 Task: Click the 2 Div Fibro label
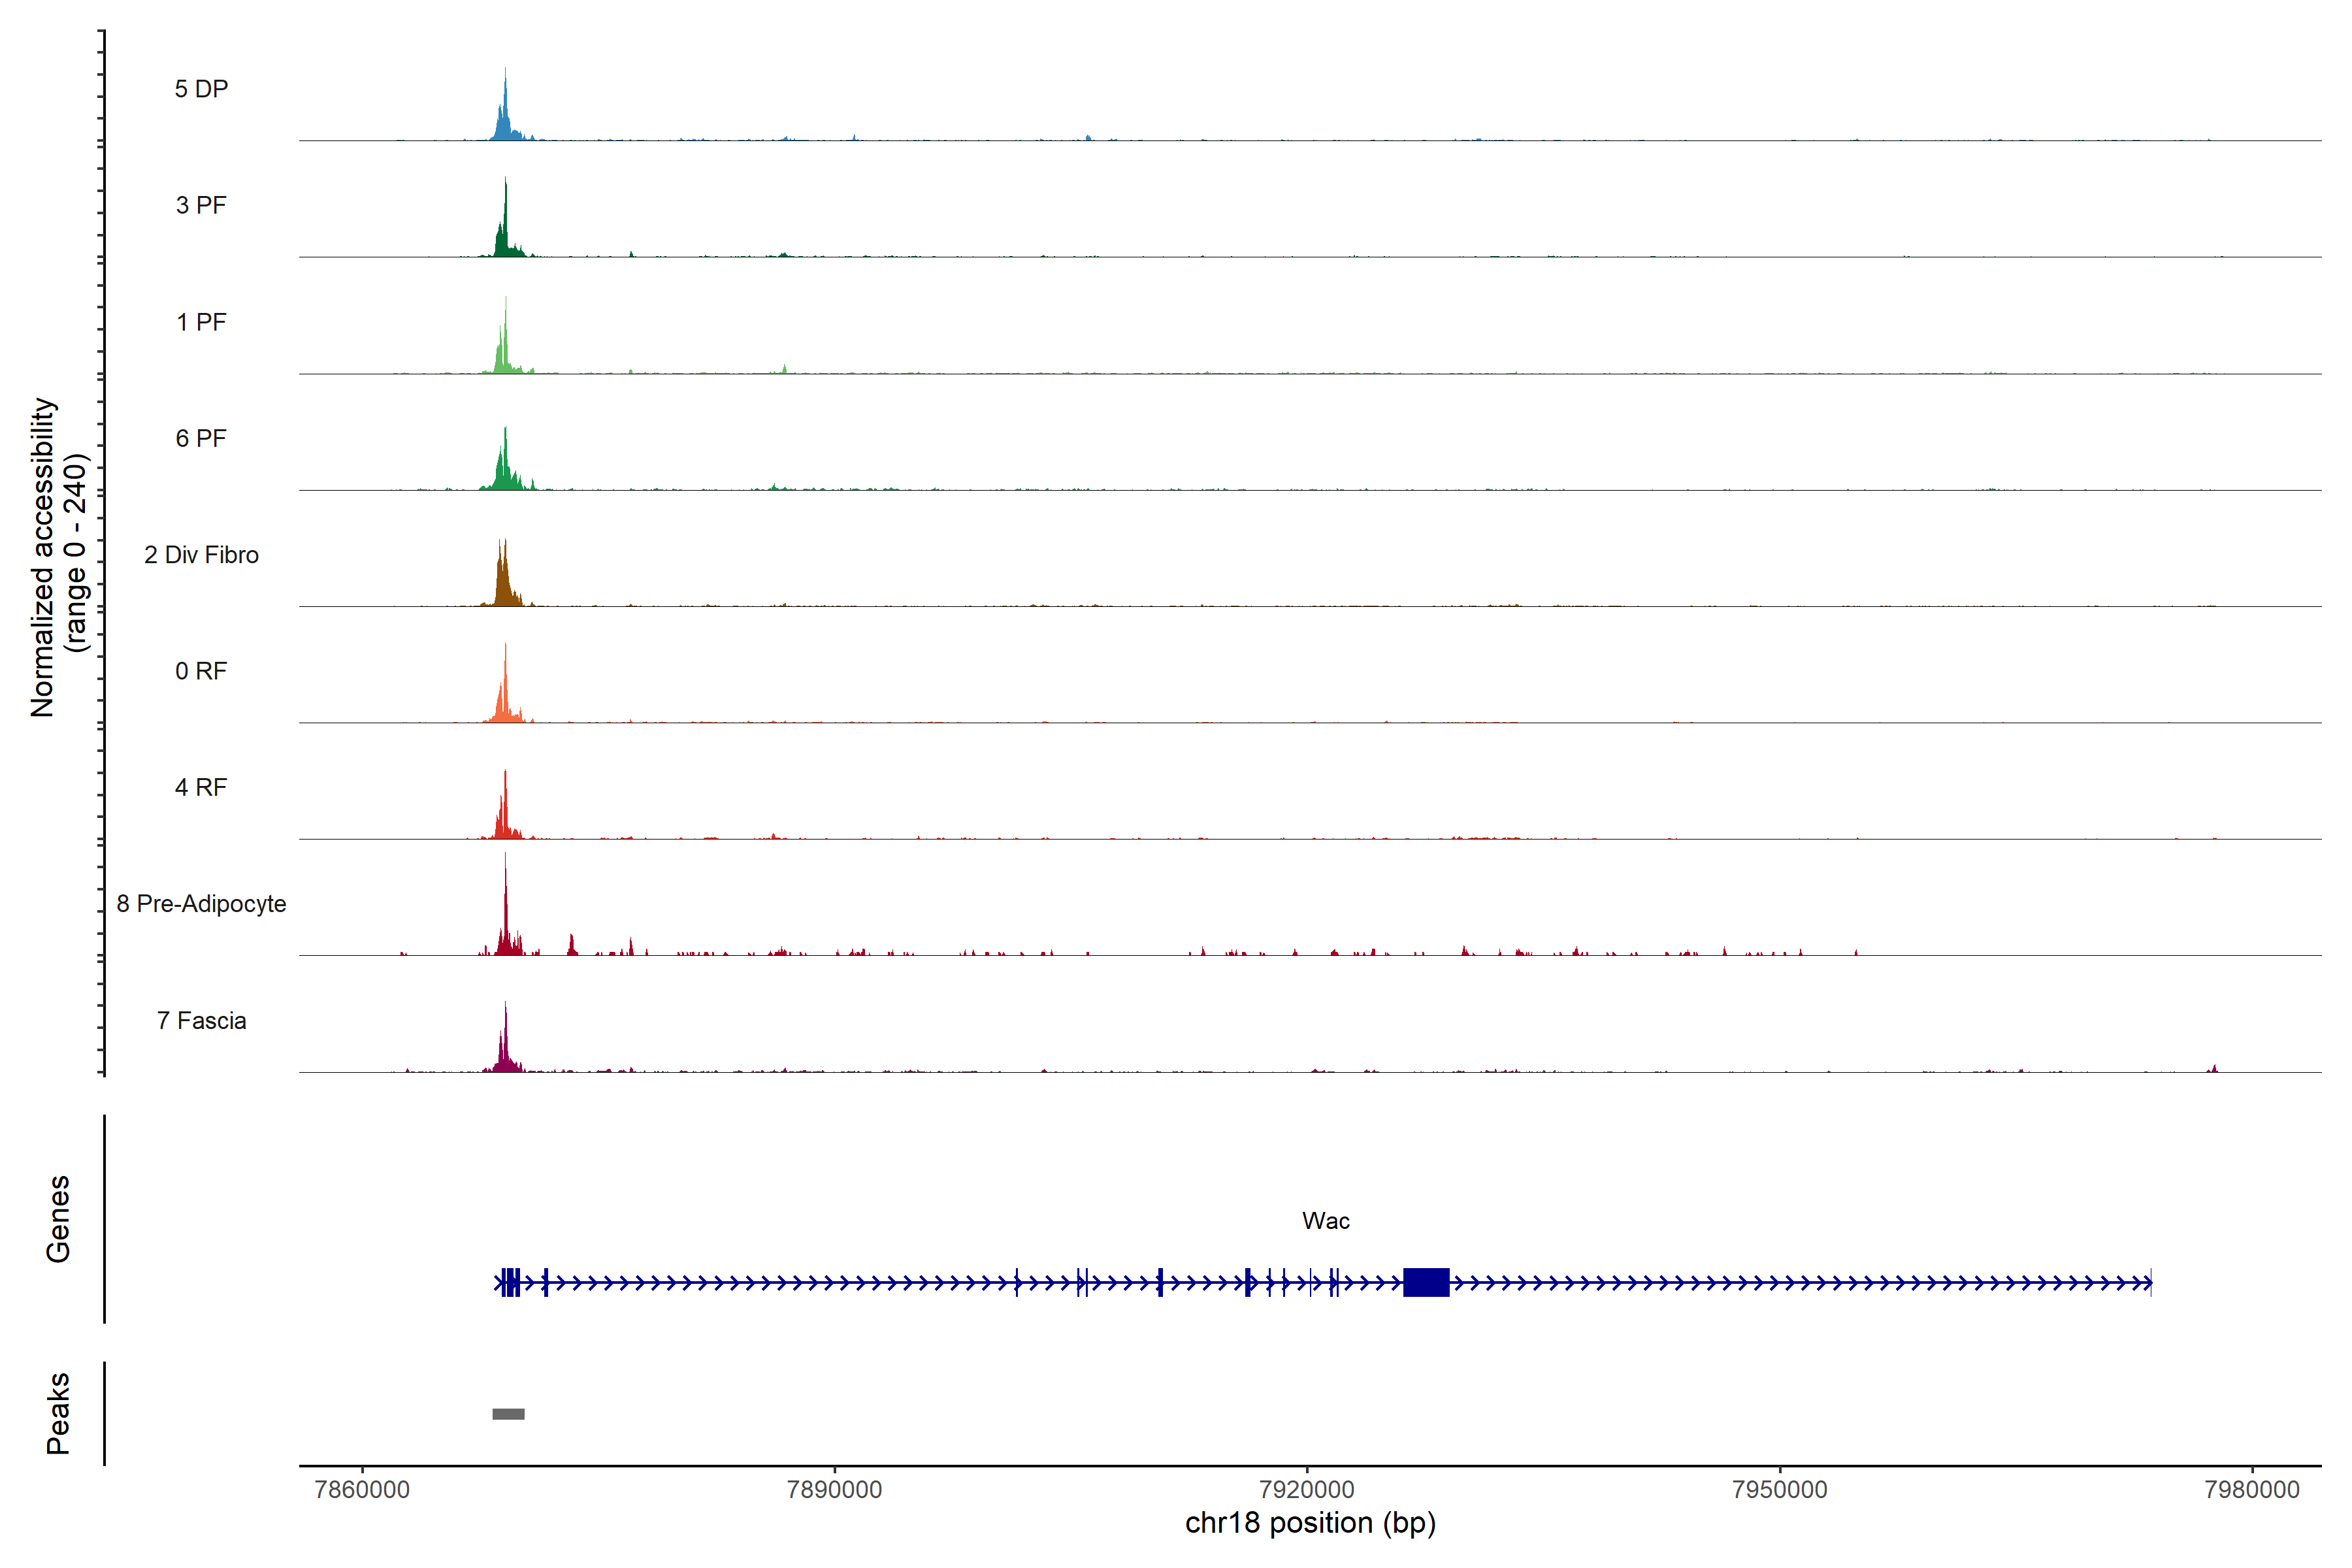(201, 555)
